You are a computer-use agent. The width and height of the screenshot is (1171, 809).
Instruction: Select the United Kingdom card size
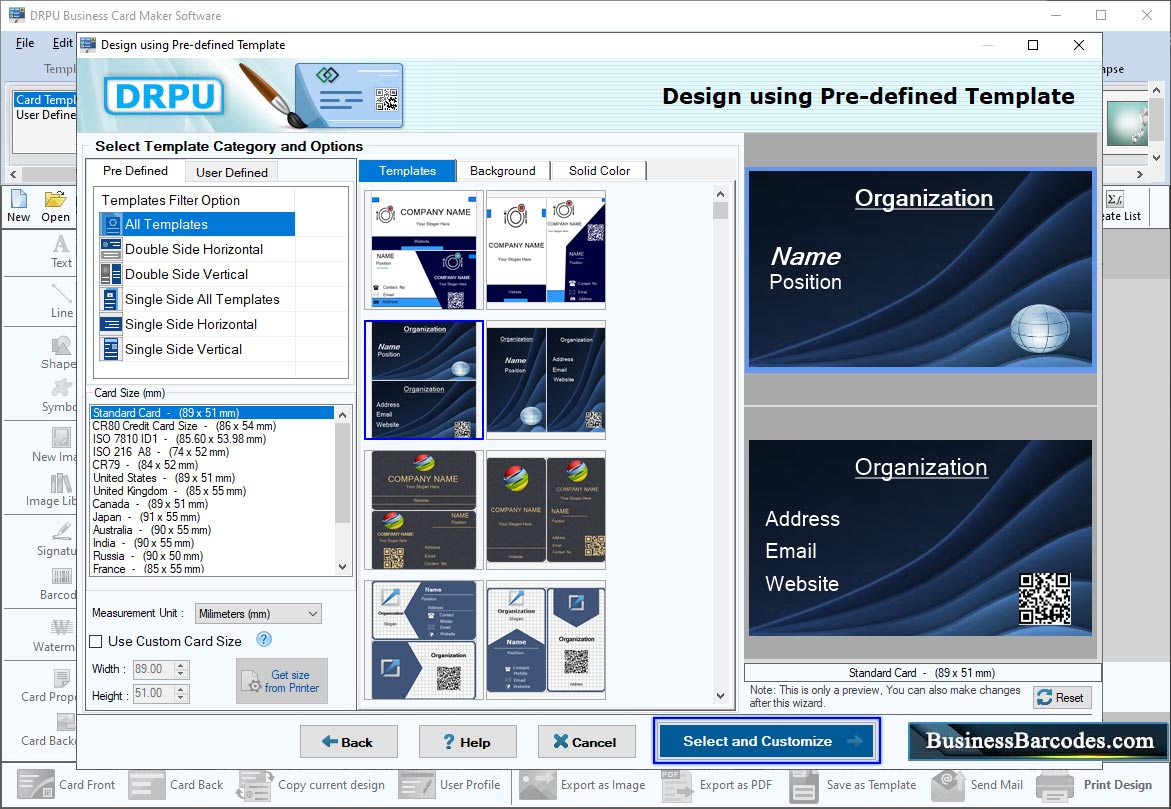pyautogui.click(x=169, y=491)
